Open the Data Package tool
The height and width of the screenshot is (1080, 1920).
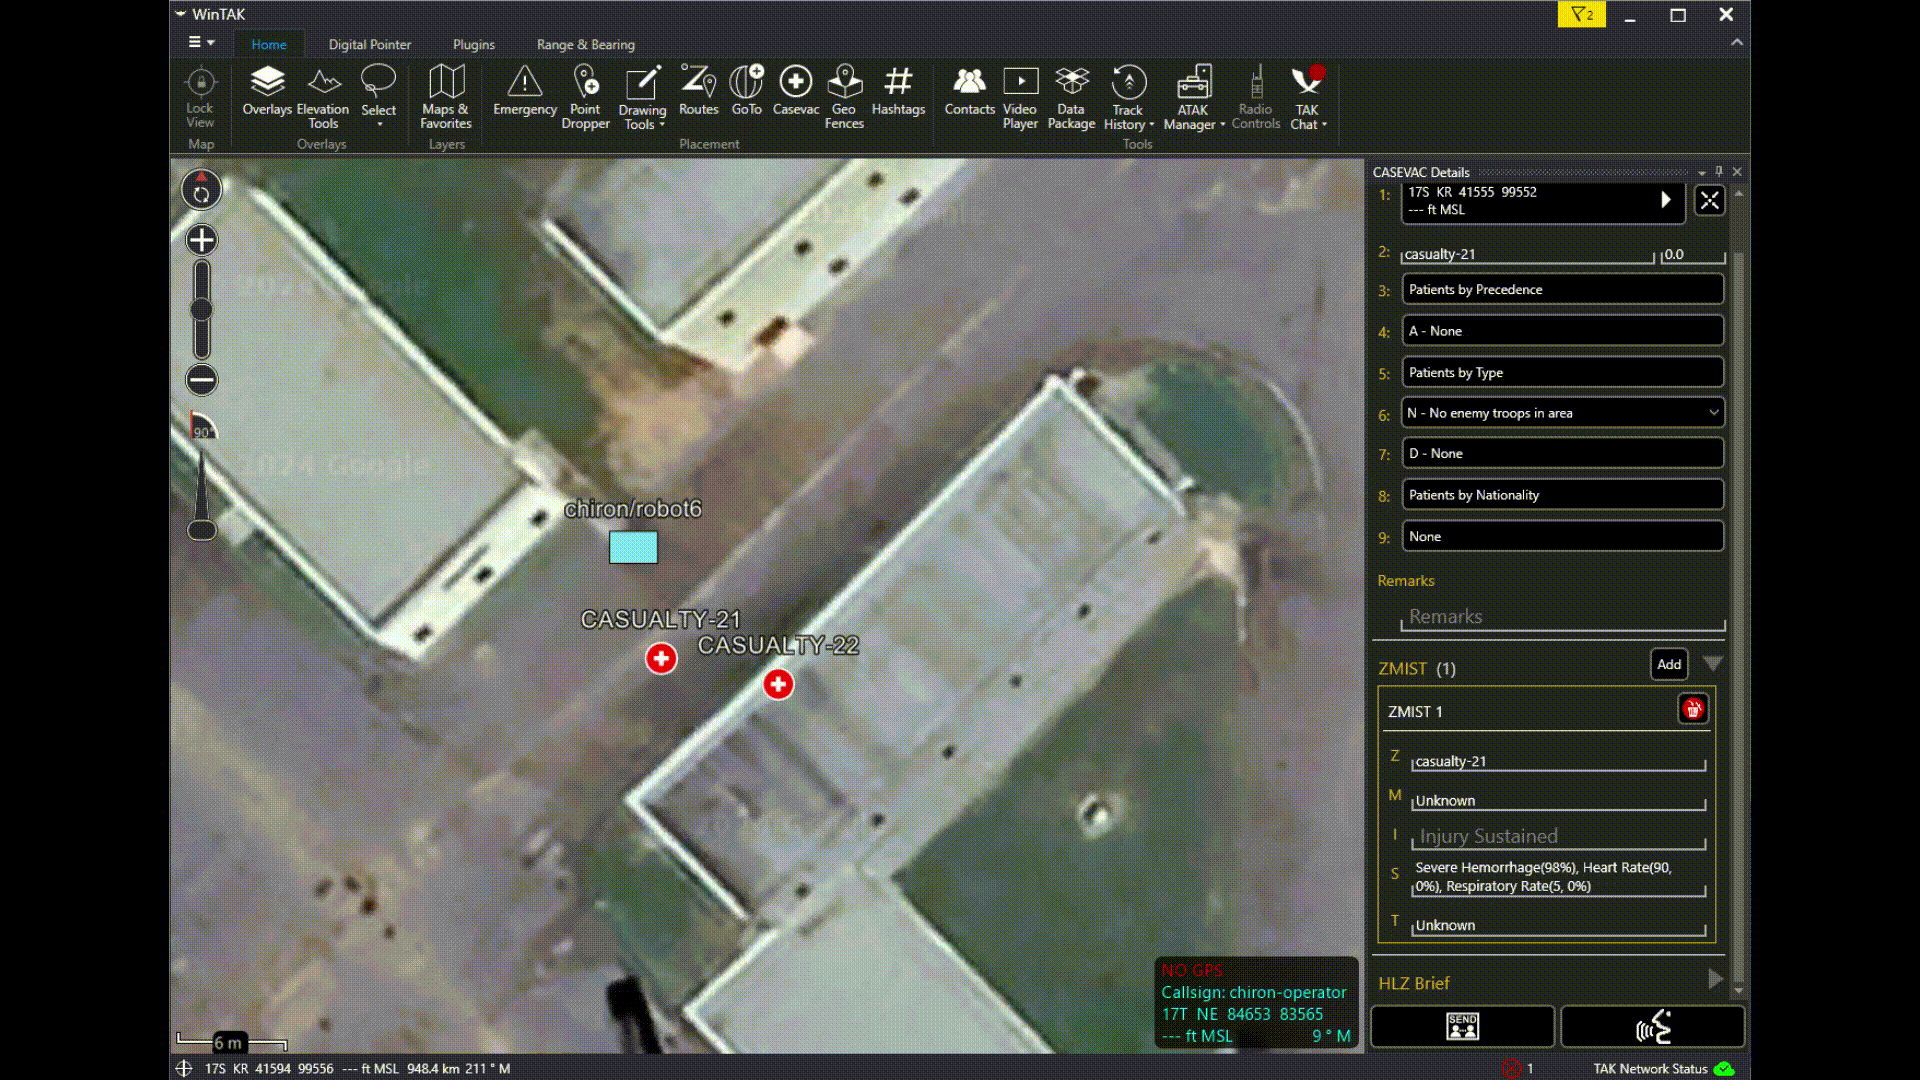coord(1071,96)
